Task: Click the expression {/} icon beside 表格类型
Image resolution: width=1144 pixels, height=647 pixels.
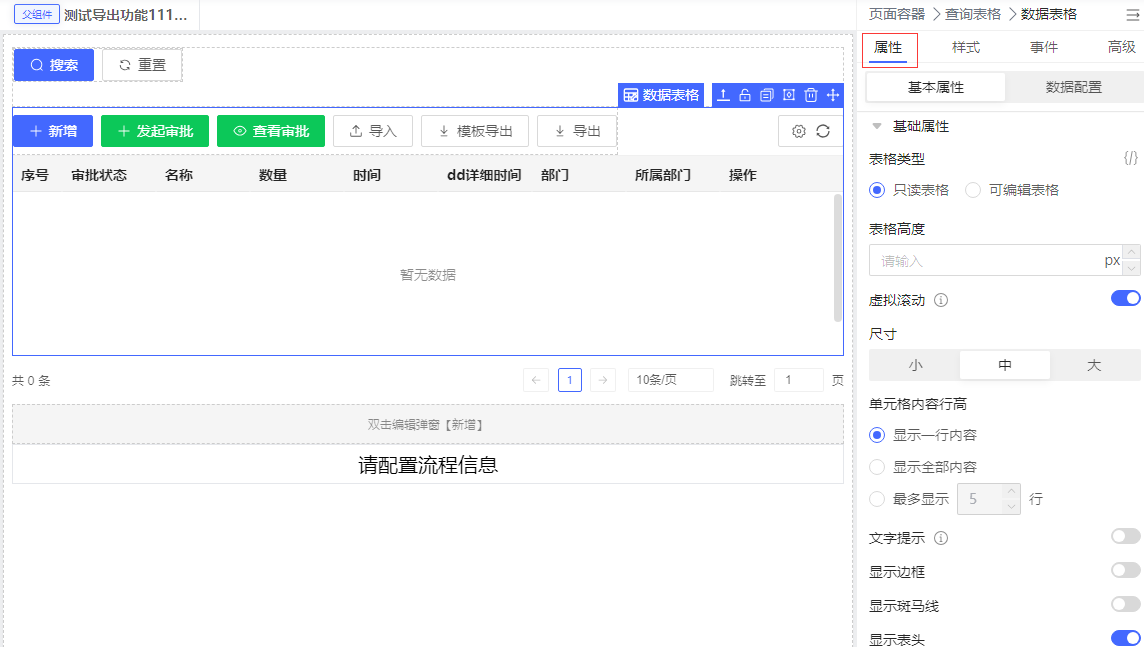Action: tap(1130, 158)
